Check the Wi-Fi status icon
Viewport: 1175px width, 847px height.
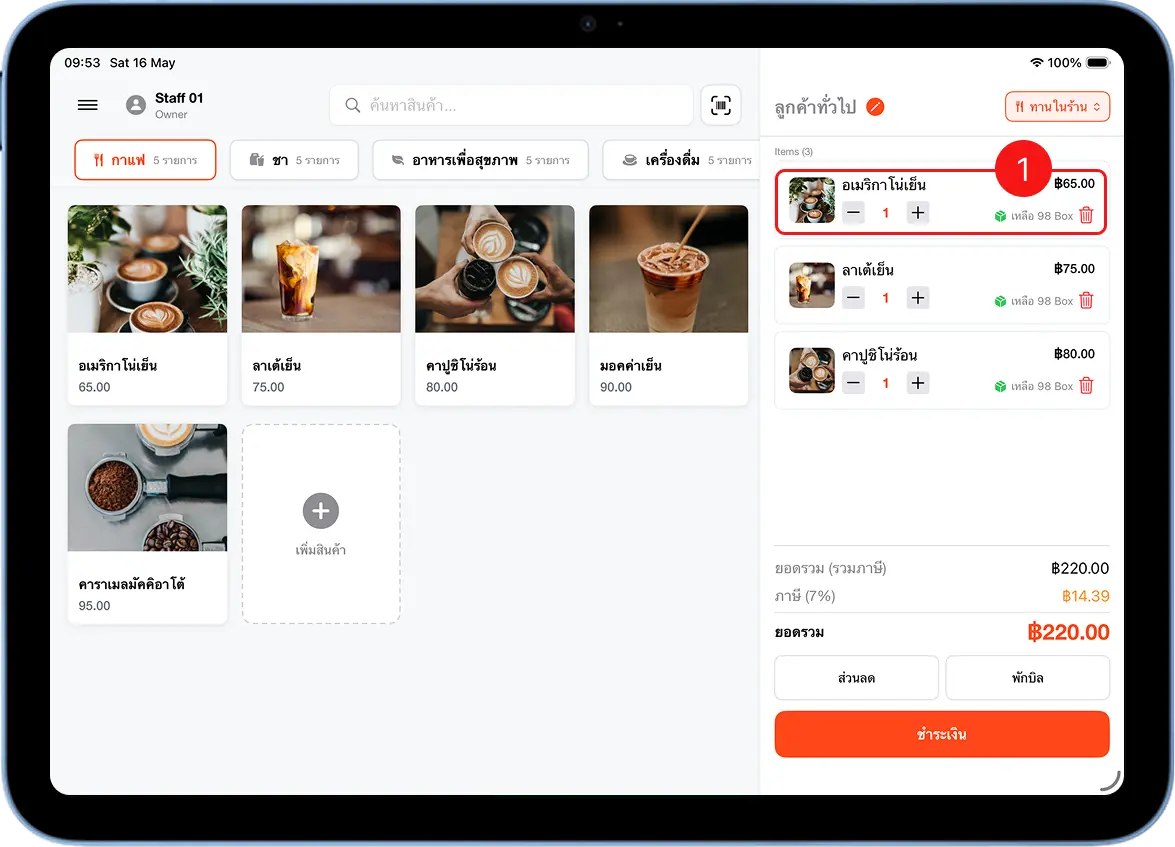pos(1036,63)
